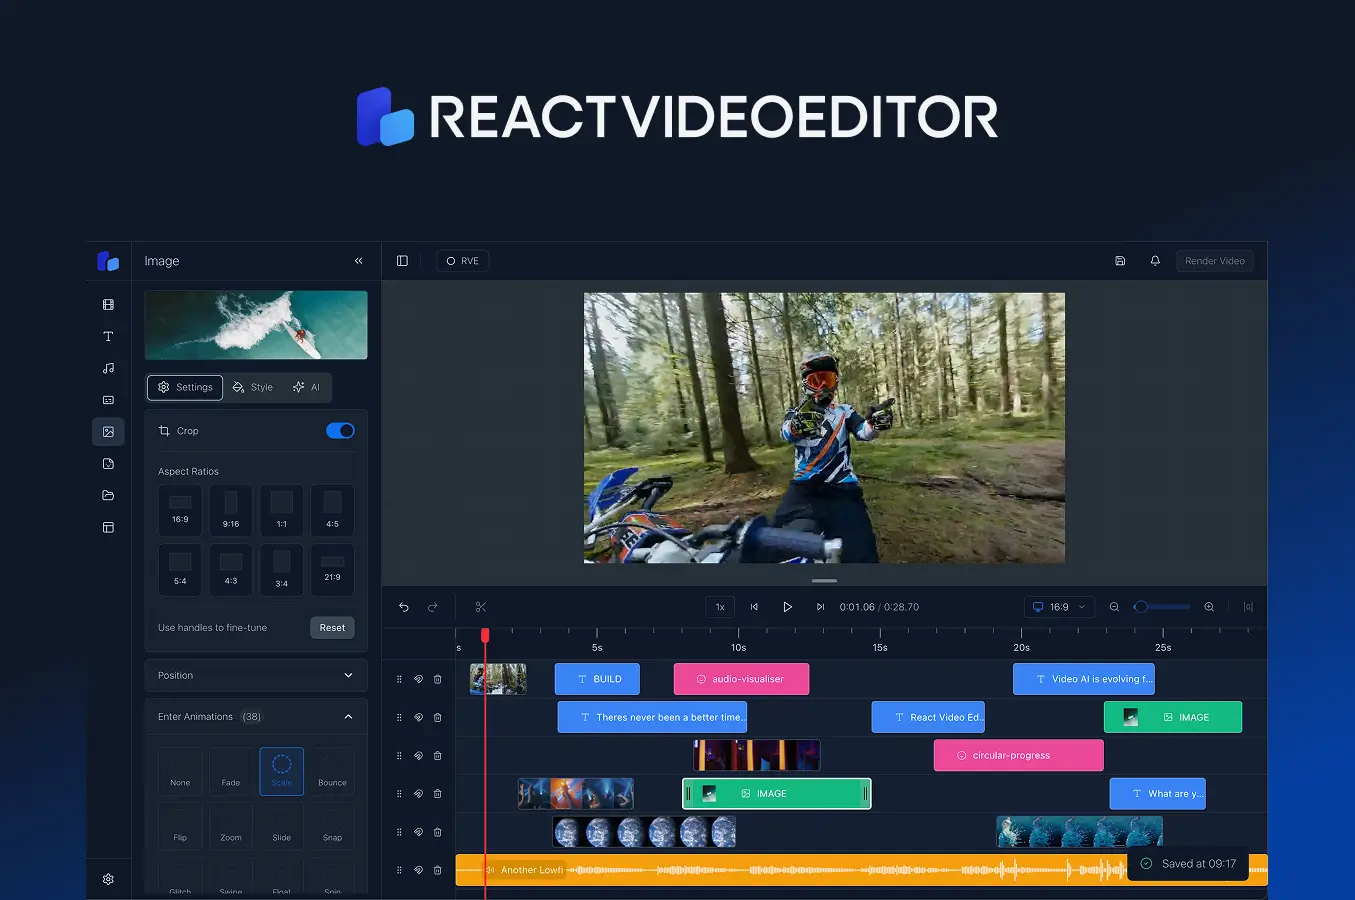Open the Video panel from the sidebar
The width and height of the screenshot is (1355, 900).
pos(108,304)
